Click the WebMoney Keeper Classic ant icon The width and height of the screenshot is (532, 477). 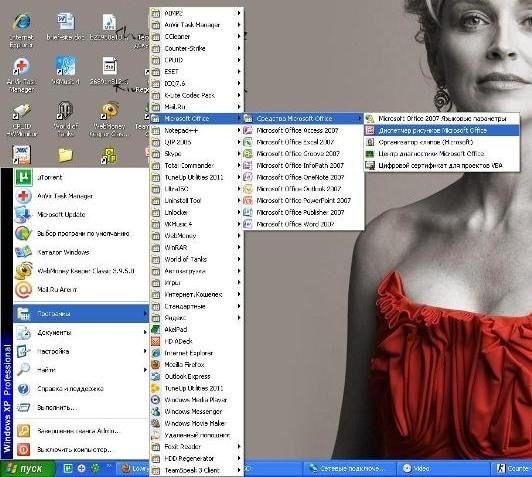click(23, 271)
